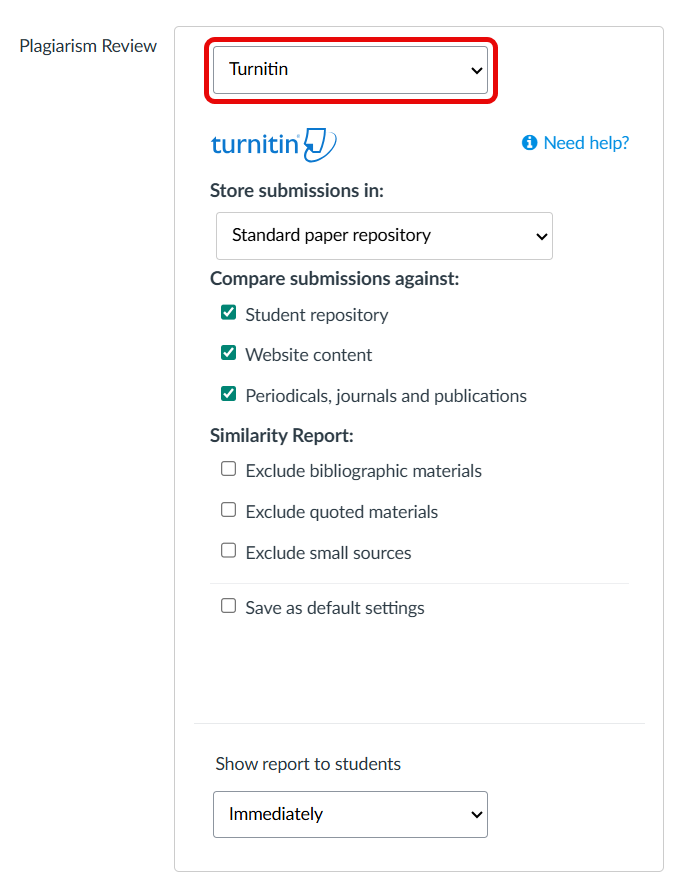Click the Store submissions in heading
Viewport: 676px width, 884px height.
coord(297,190)
